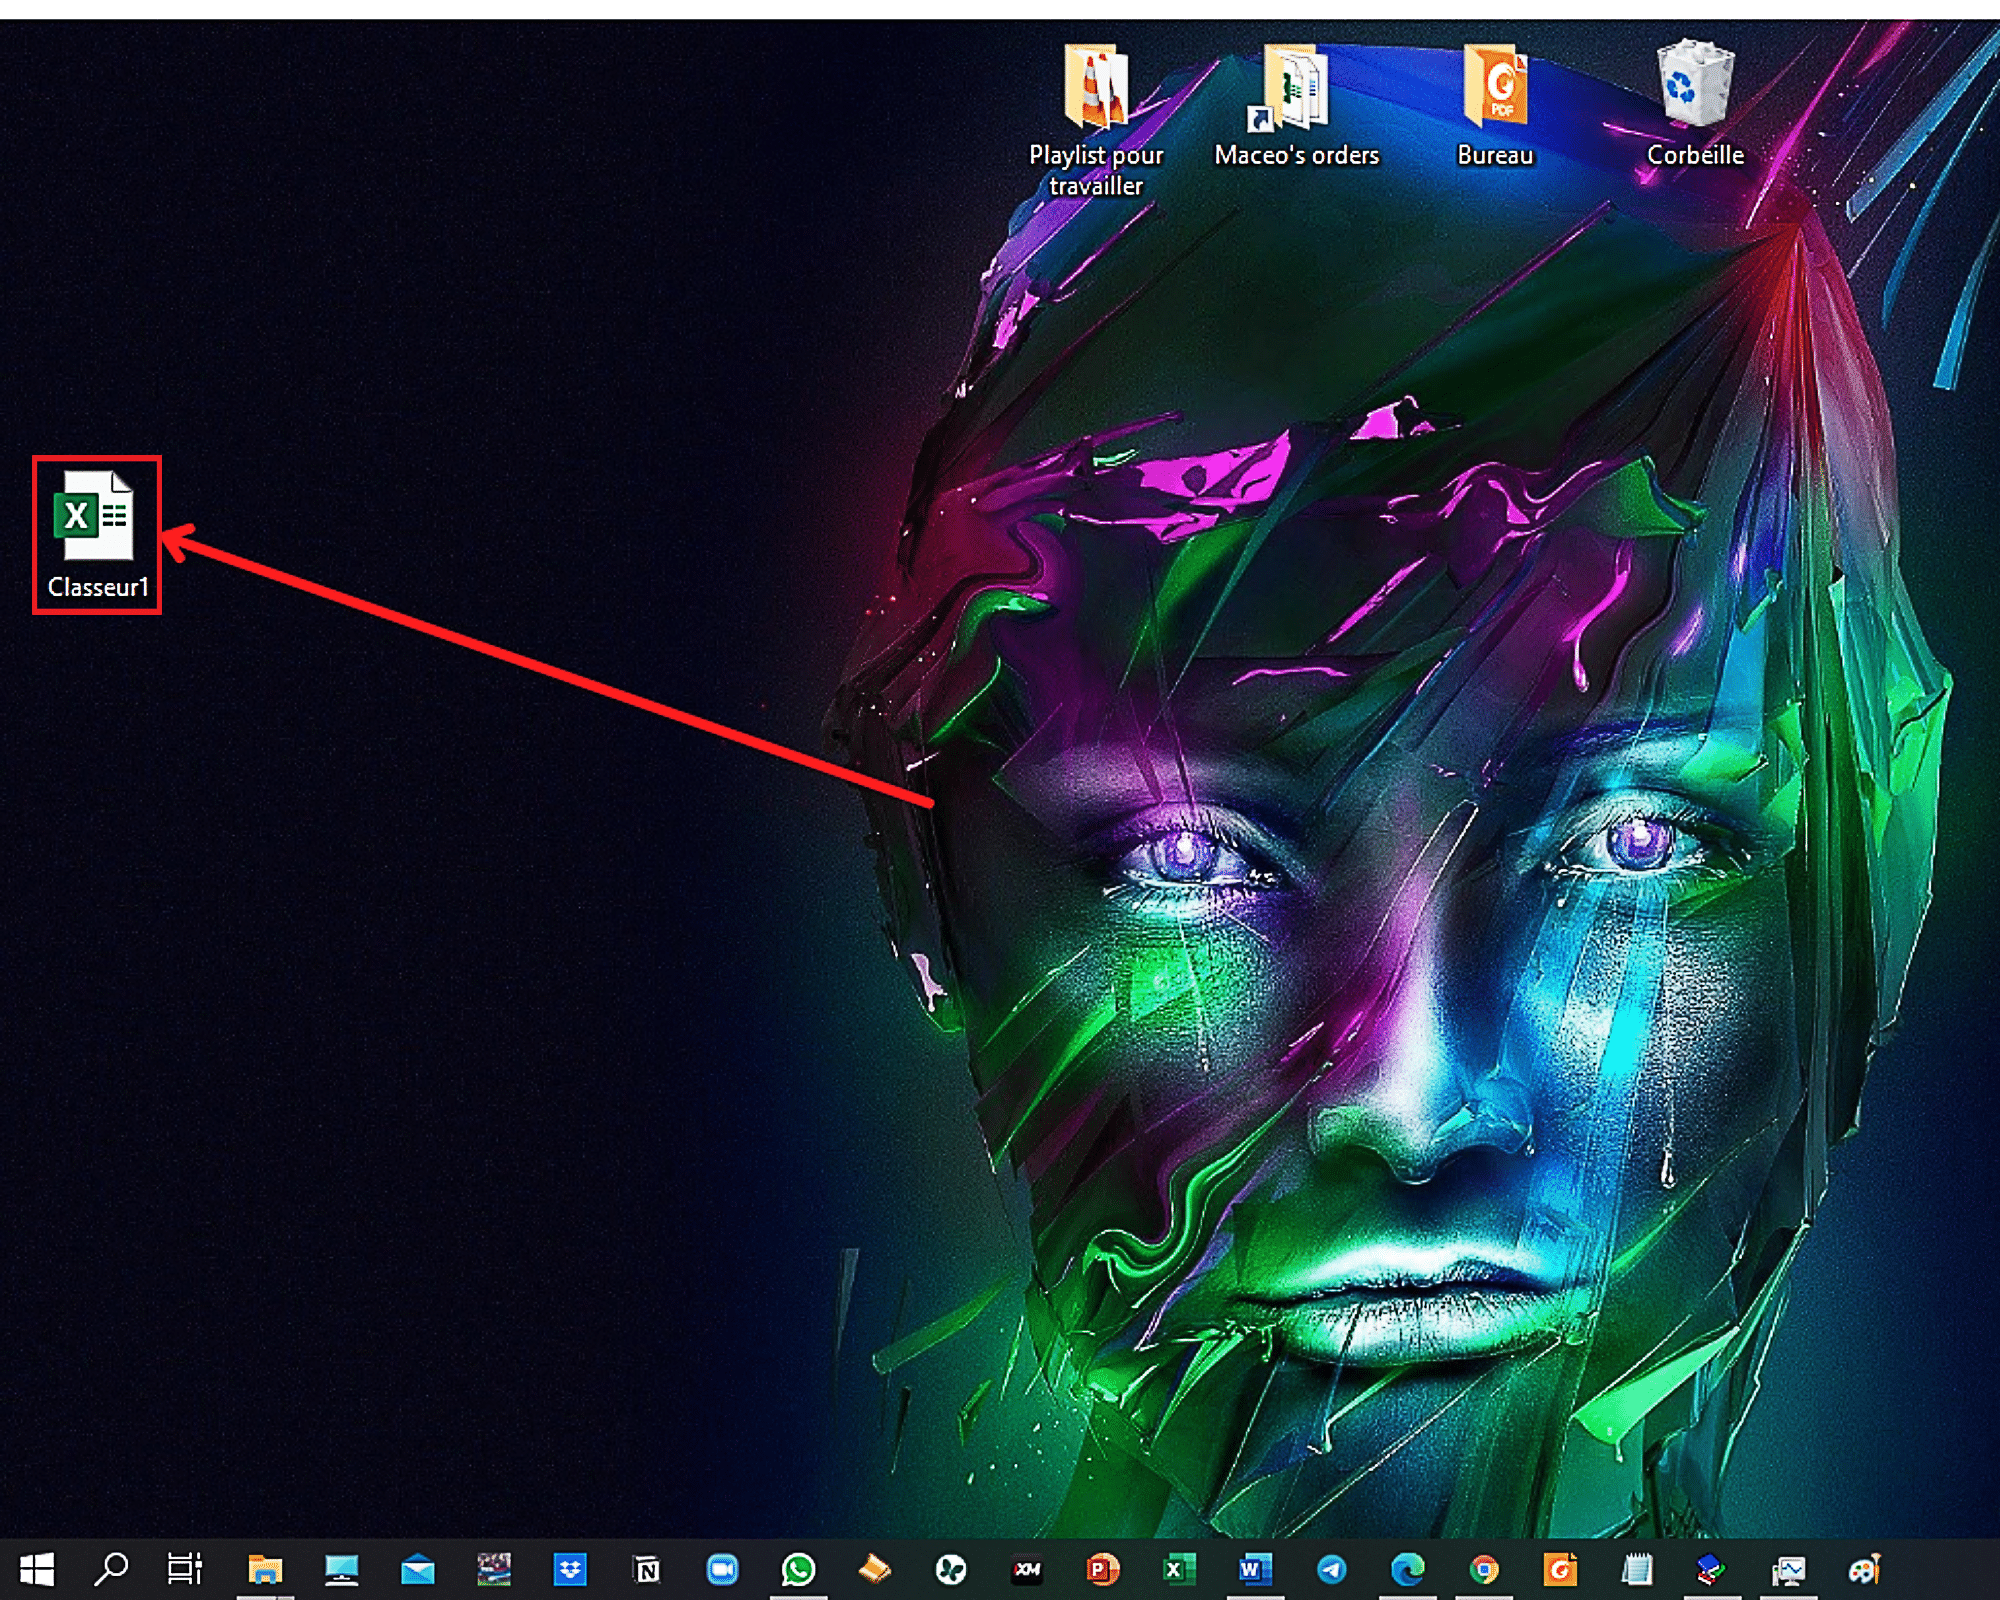
Task: Open the green butterfly app in the taskbar
Action: pos(951,1570)
